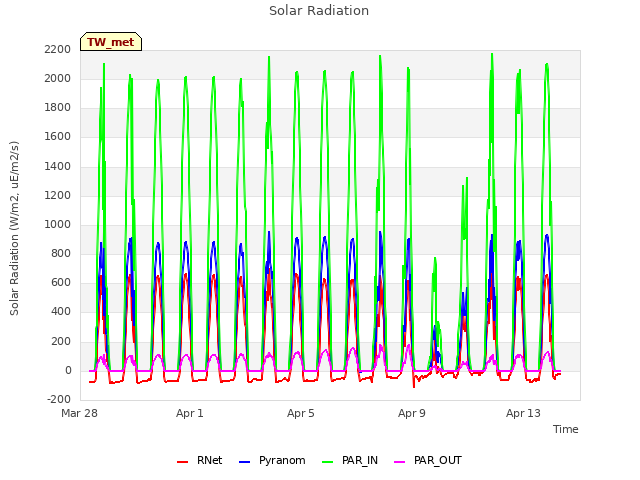Click the Y-axis label Solar Radiation (W/m2, uE/m2/s)
This screenshot has width=640, height=480.
tap(14, 228)
